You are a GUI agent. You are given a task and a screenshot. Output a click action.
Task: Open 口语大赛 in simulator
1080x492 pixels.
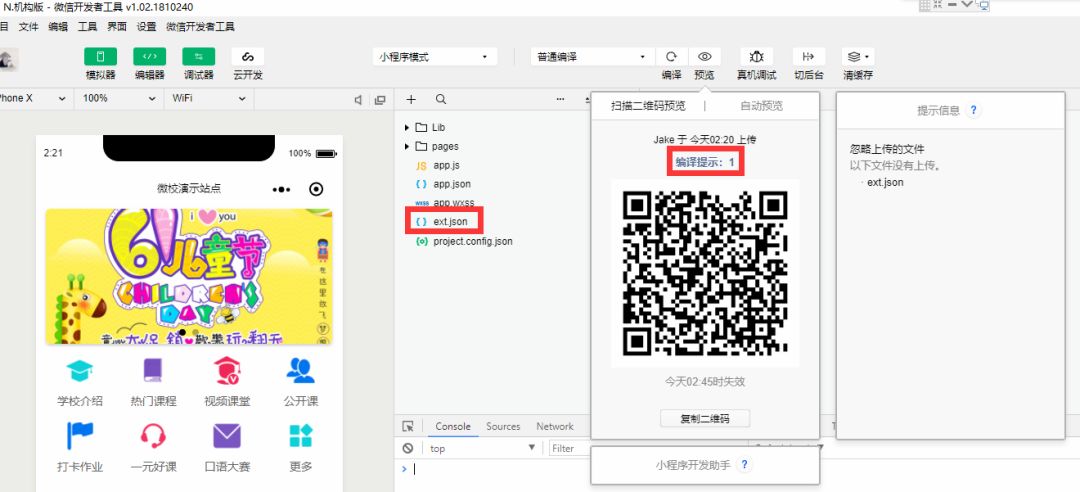click(227, 448)
